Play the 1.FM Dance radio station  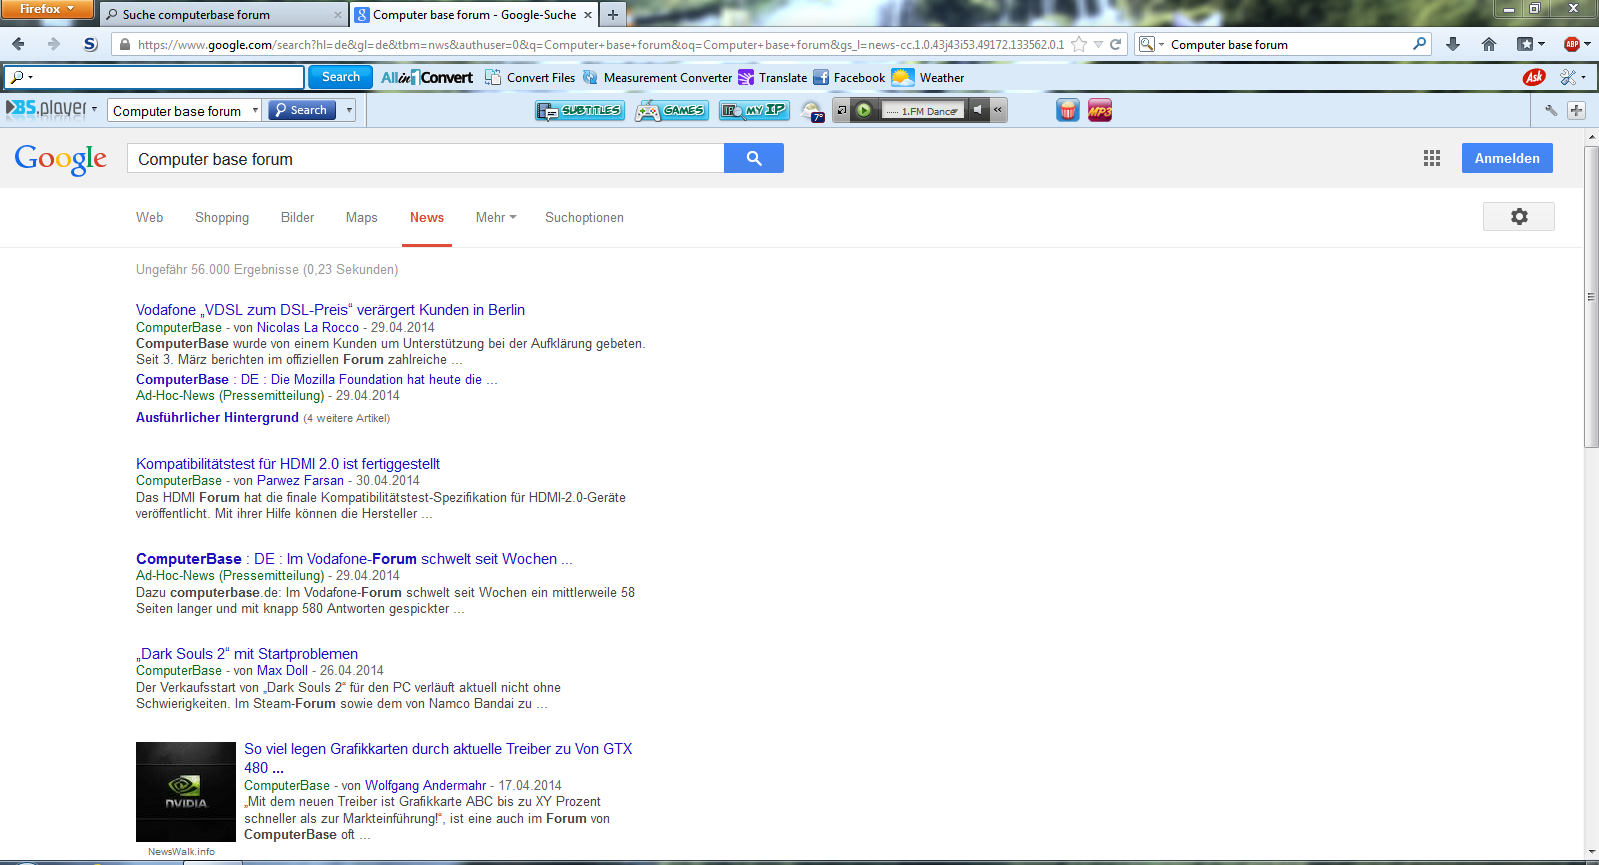tap(864, 111)
